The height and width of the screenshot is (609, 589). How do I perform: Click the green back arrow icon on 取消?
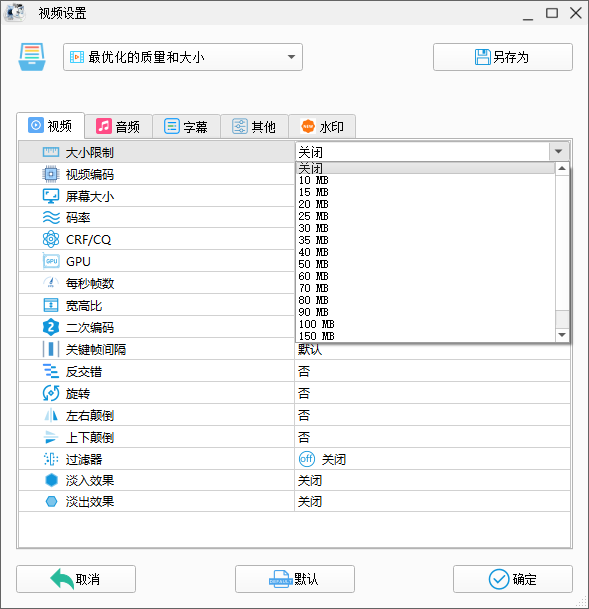(62, 579)
